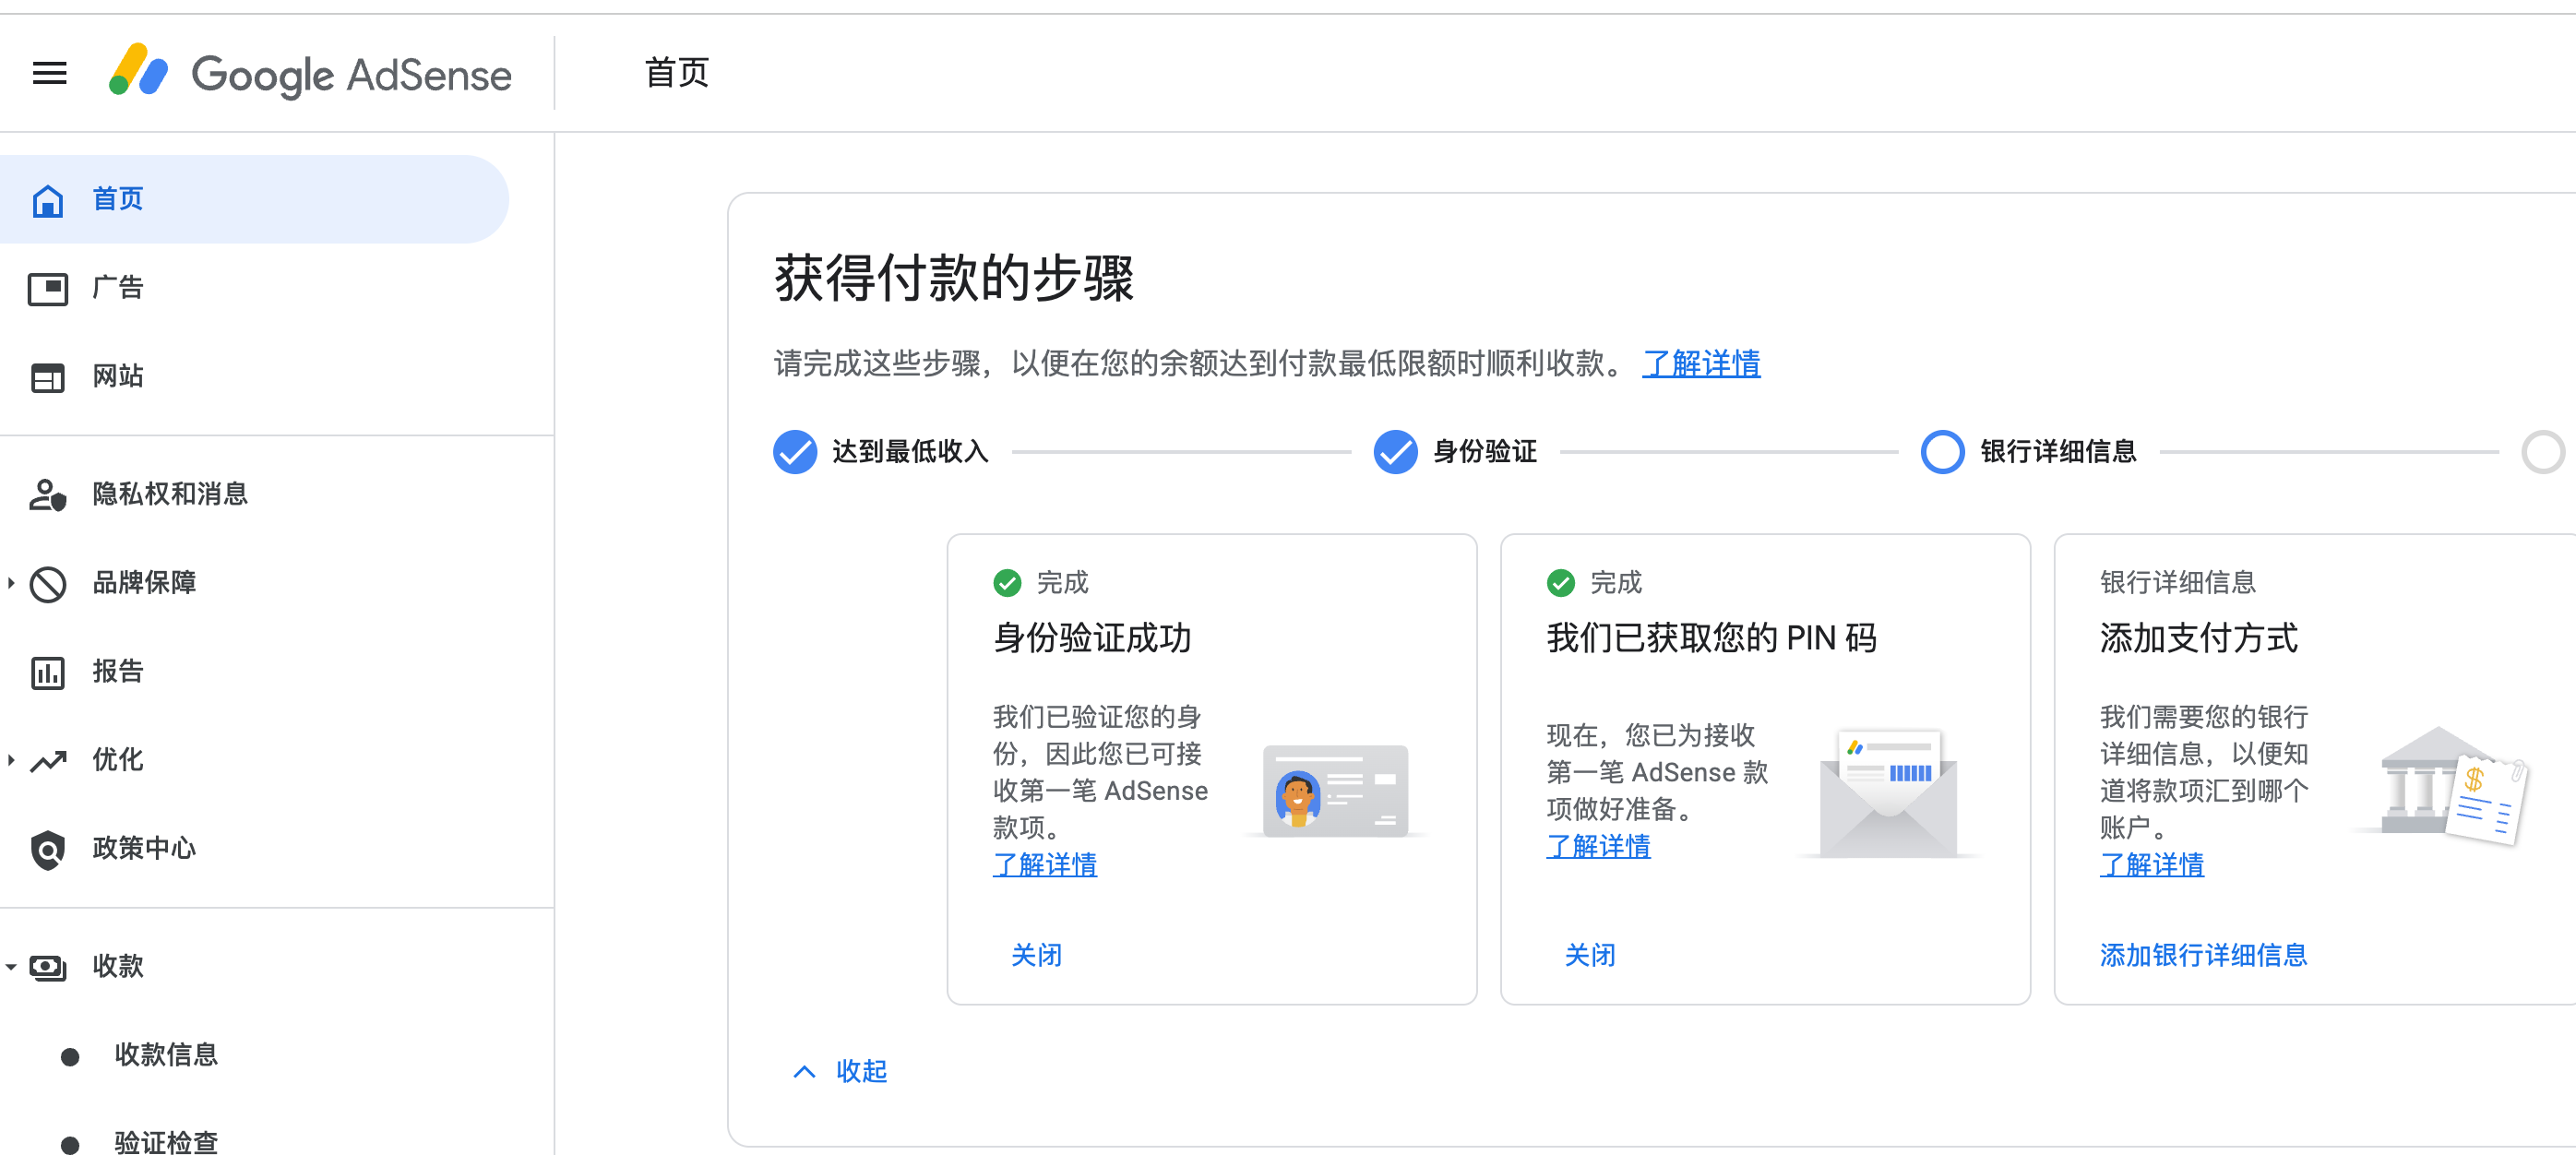Click the 获得付款的步骤 heading
Viewport: 2576px width, 1155px height.
pos(954,278)
